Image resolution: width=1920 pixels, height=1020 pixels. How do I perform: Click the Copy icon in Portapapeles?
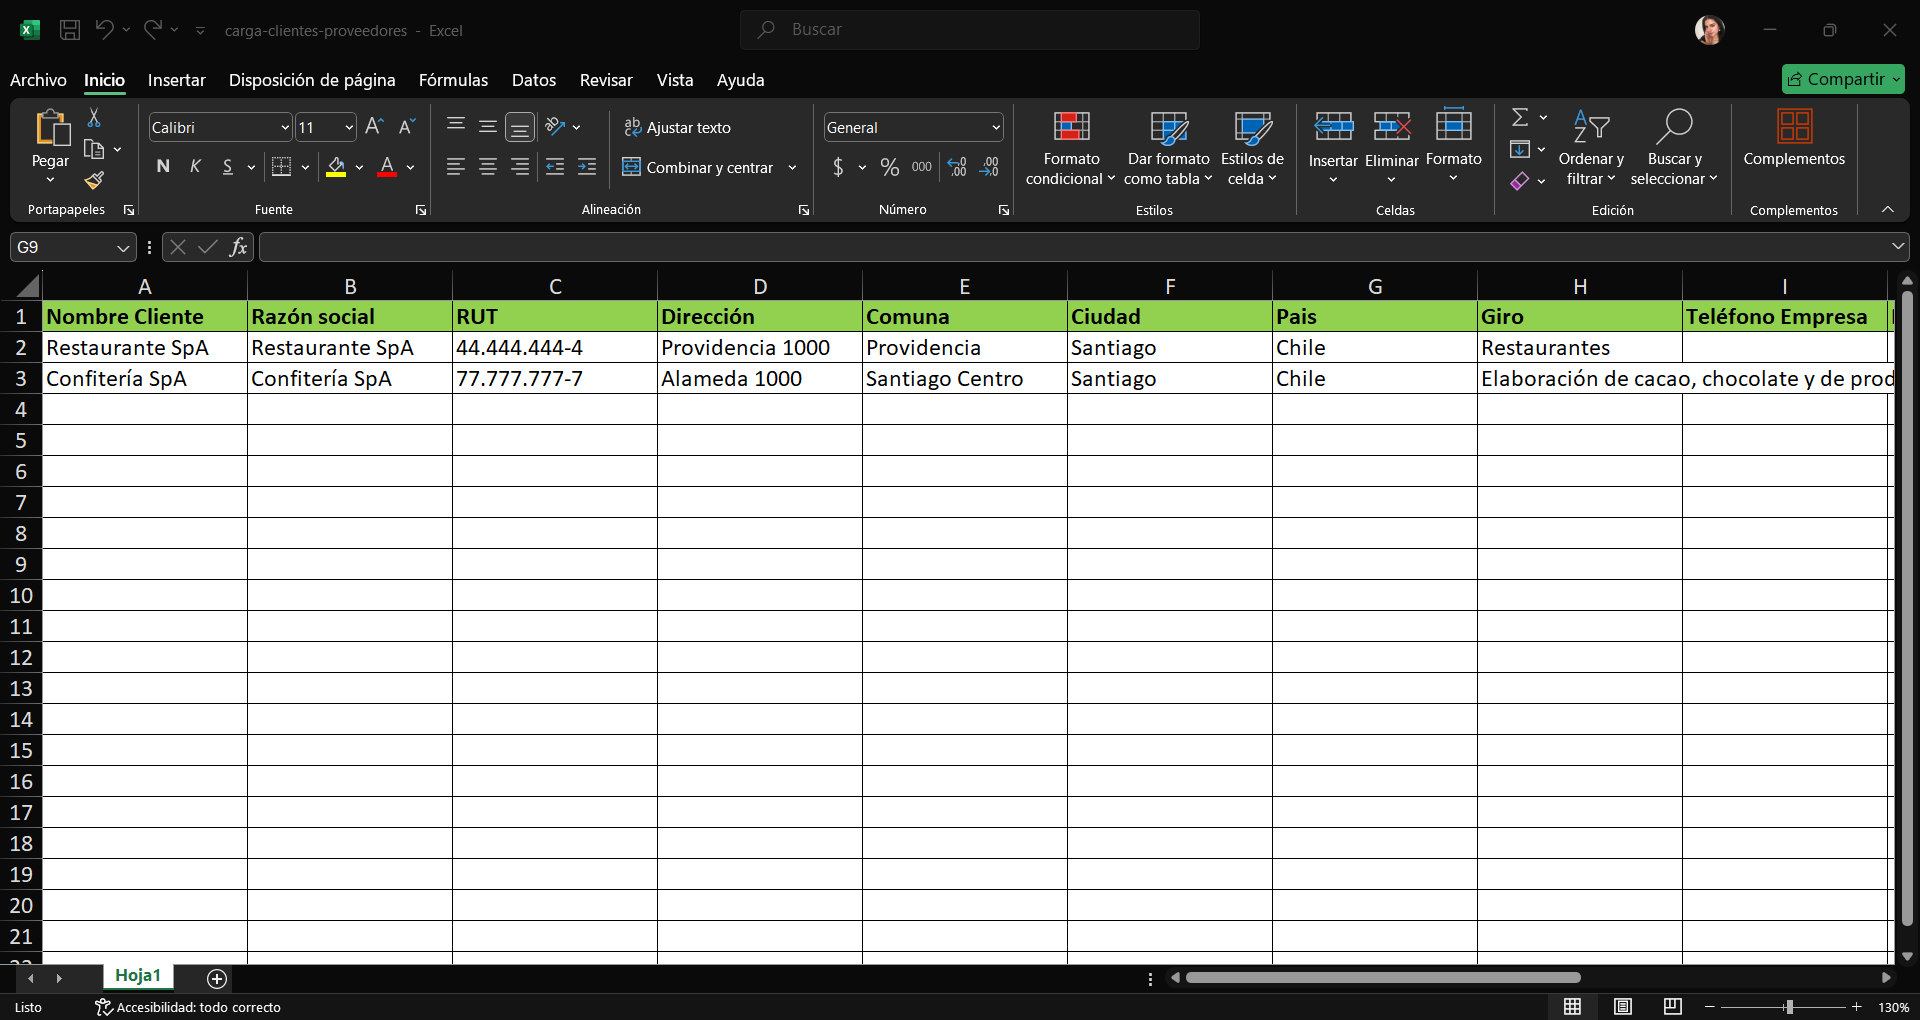[x=94, y=149]
